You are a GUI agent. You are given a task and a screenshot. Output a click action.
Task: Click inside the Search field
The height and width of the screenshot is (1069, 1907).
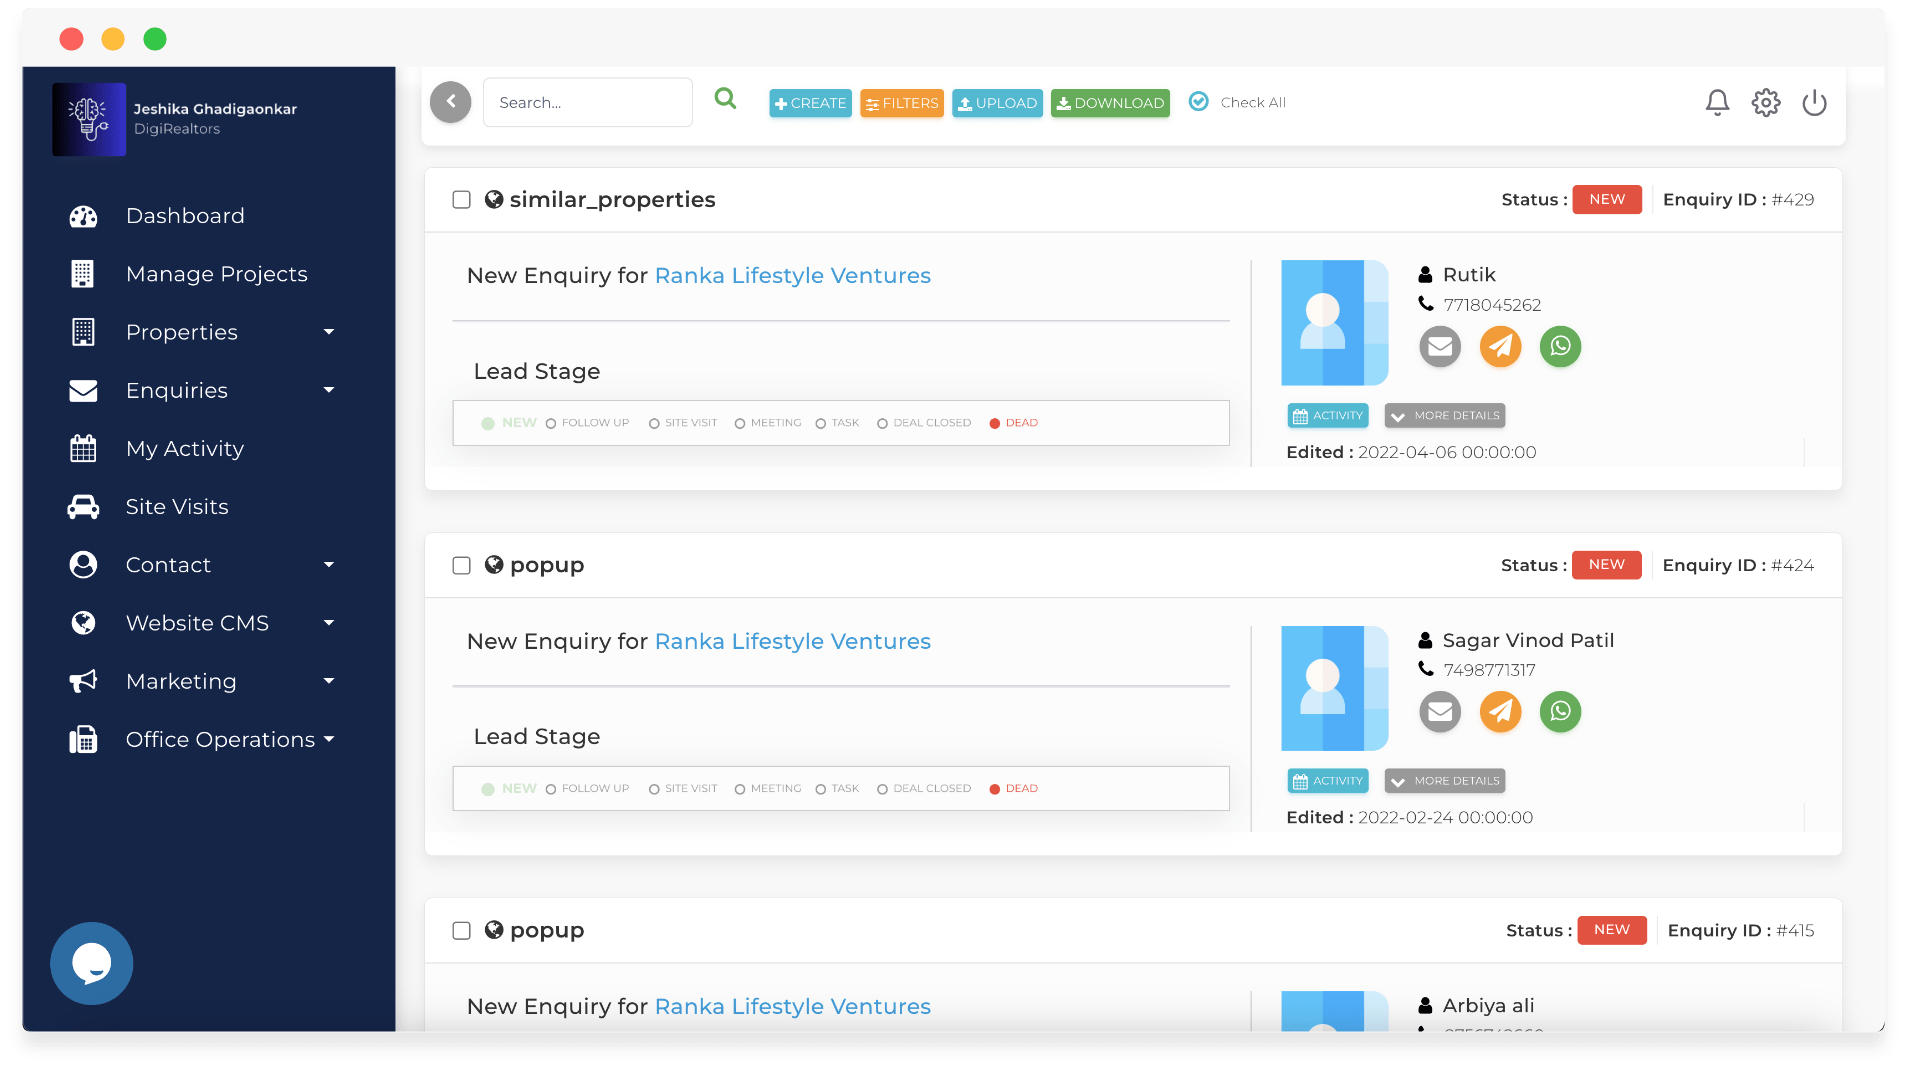(587, 103)
